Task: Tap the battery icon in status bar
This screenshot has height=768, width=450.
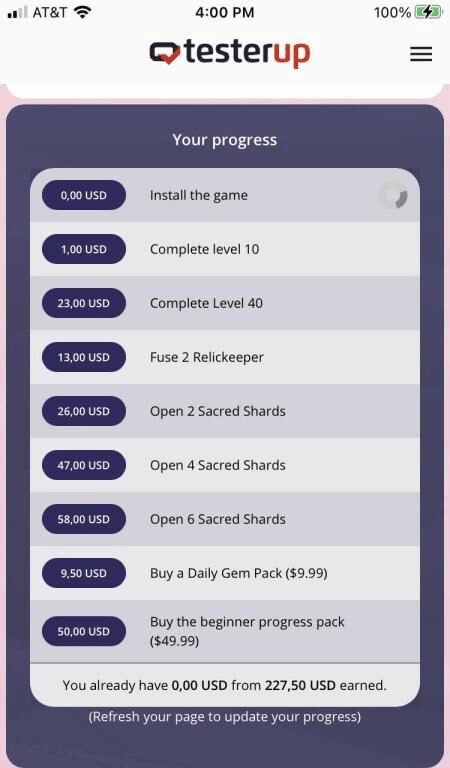Action: (x=428, y=12)
